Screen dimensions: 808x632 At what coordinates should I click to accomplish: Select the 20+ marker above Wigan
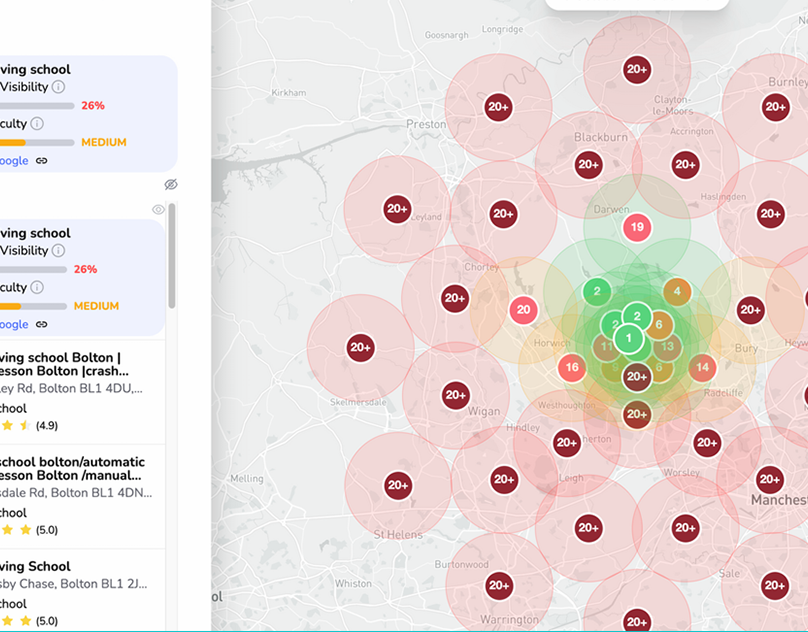pos(456,395)
